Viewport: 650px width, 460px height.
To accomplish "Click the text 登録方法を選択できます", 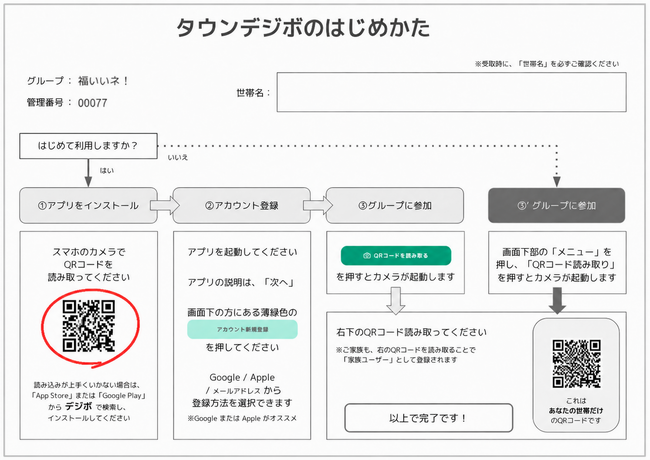I will coord(242,403).
